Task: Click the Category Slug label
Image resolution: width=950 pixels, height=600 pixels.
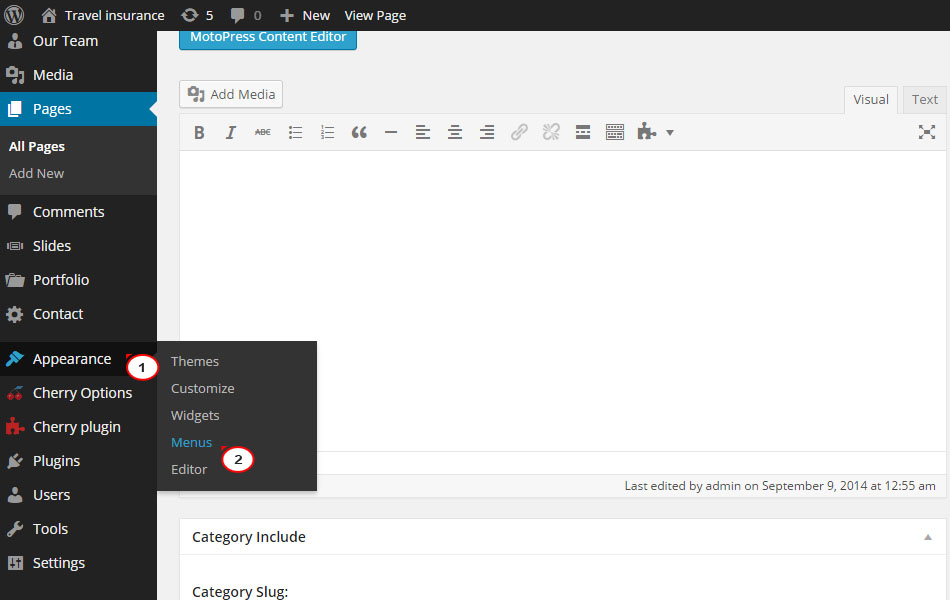Action: (240, 592)
